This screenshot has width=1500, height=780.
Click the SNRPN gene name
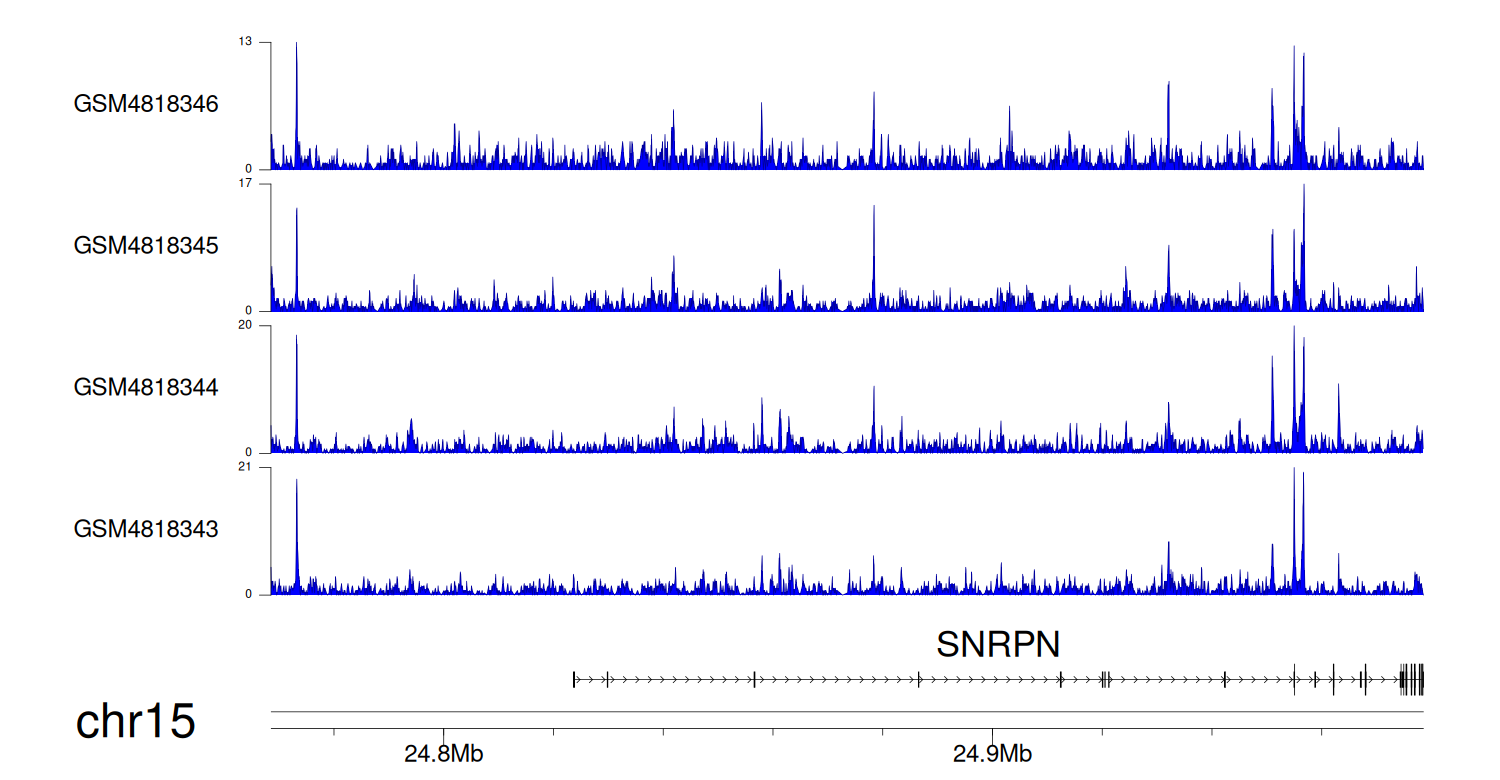click(x=997, y=645)
